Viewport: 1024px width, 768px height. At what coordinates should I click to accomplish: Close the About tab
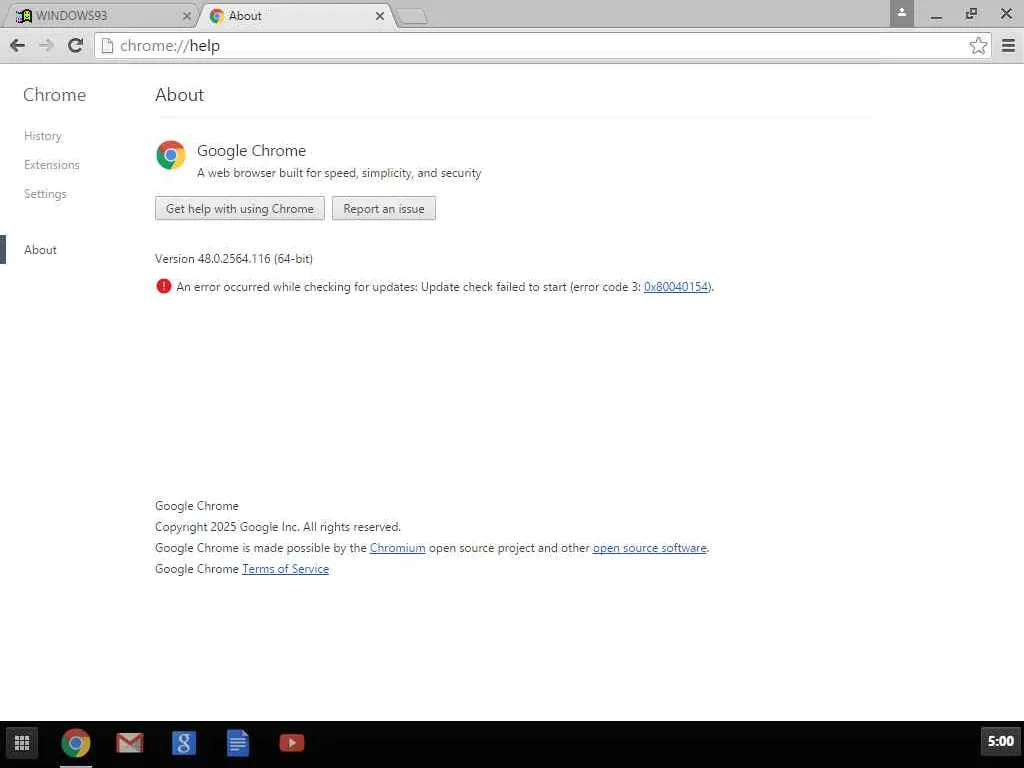click(379, 16)
